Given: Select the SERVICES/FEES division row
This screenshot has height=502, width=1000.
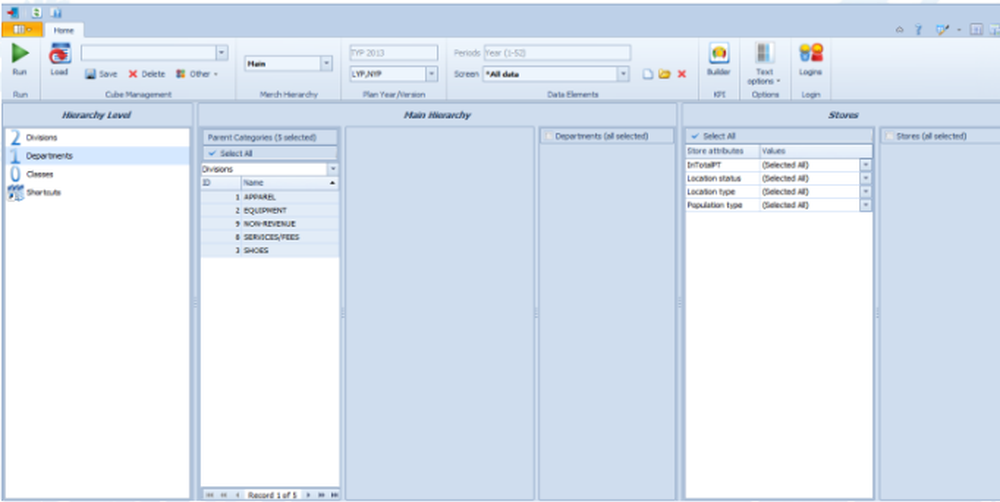Looking at the screenshot, I should pos(270,237).
